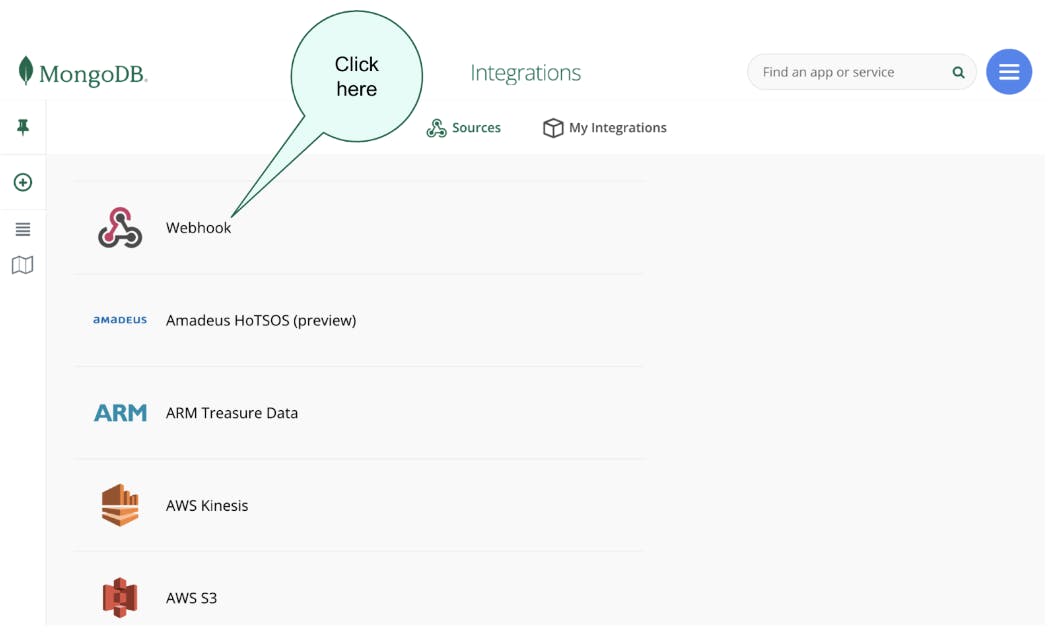Select the Webhook integration label
This screenshot has width=1060, height=638.
click(x=198, y=228)
